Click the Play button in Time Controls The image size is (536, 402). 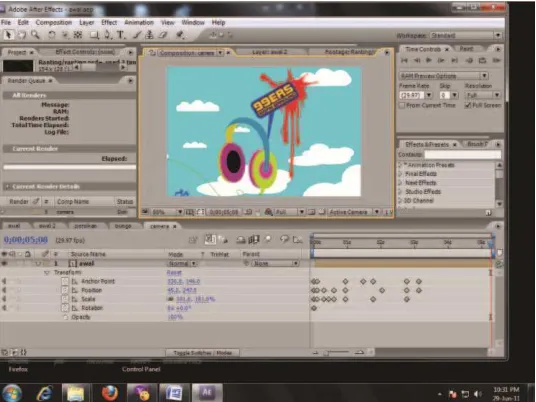click(x=428, y=61)
